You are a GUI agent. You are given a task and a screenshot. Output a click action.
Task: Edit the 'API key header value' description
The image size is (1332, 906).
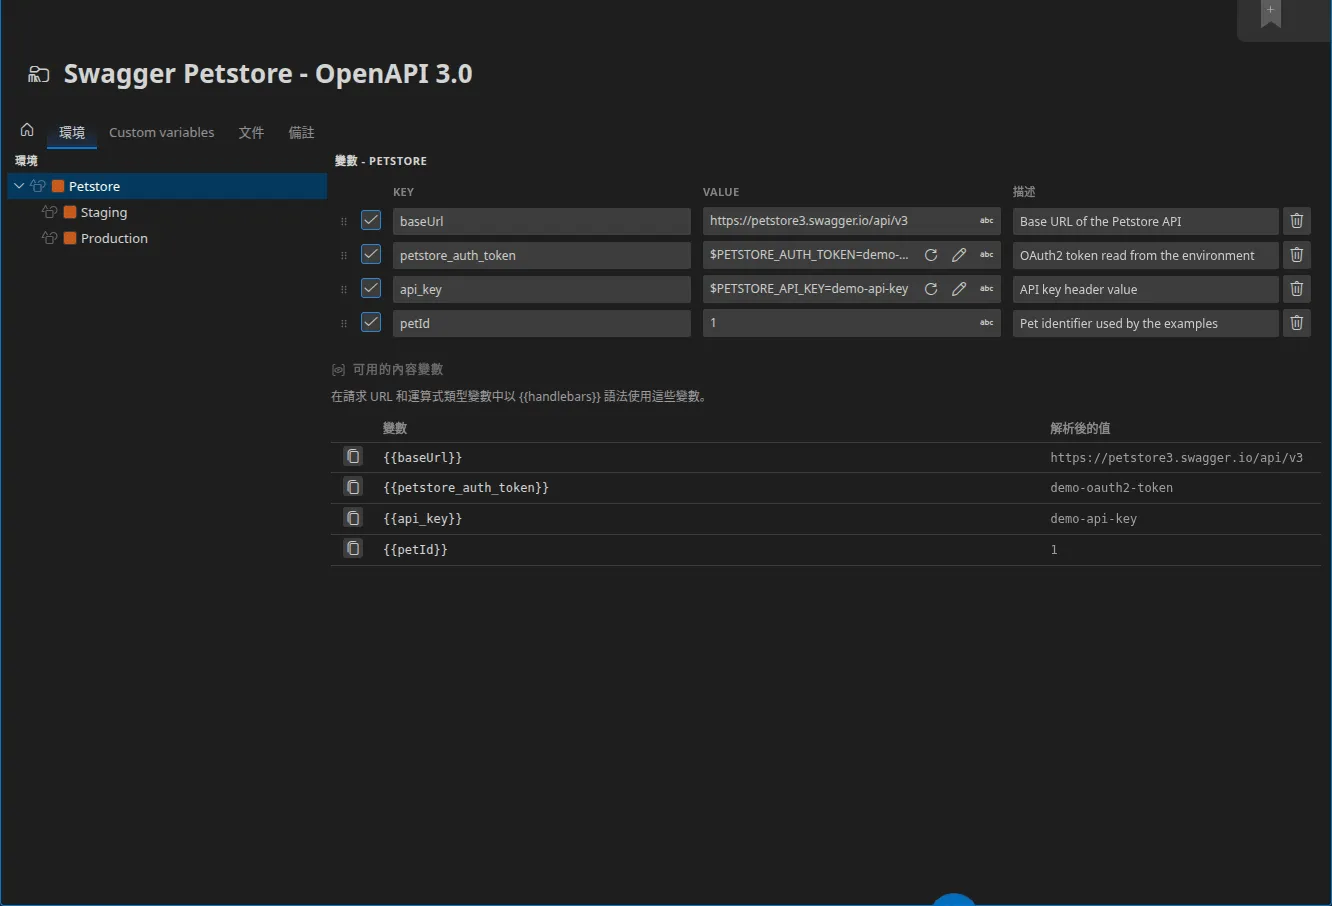click(x=1145, y=289)
